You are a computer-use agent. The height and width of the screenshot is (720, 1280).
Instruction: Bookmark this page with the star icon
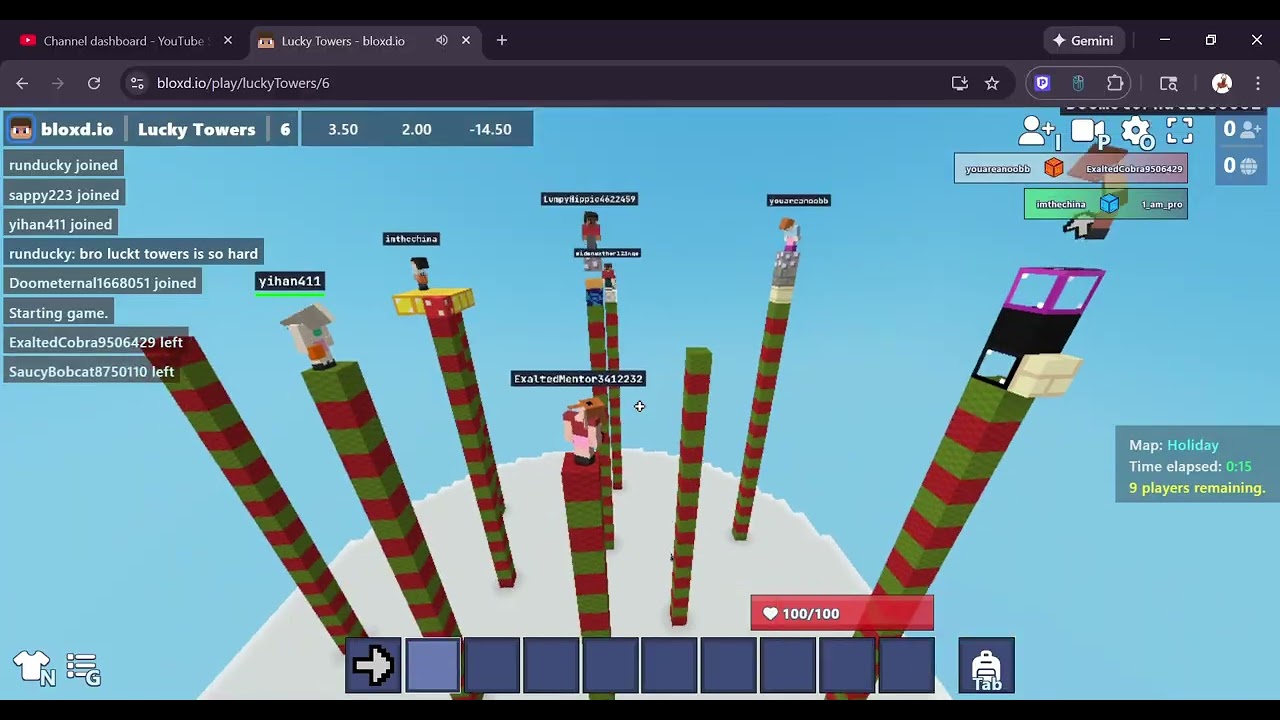(992, 83)
